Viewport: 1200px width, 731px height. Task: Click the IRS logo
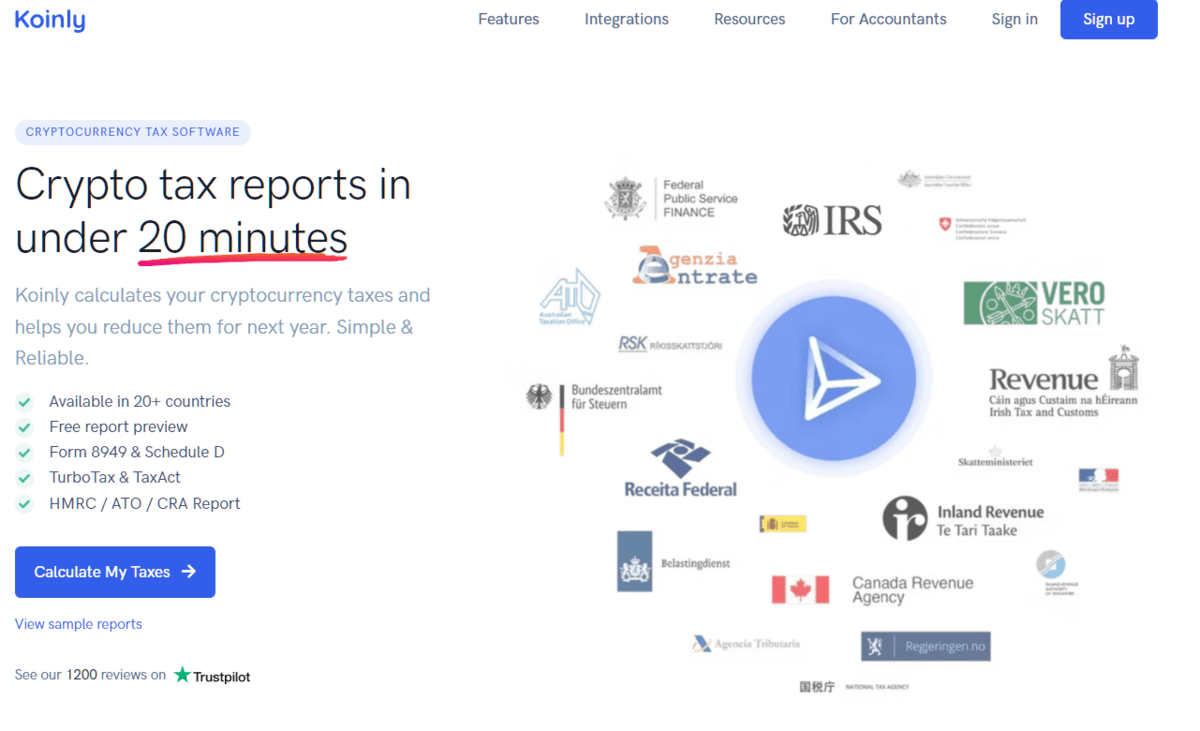[x=832, y=220]
